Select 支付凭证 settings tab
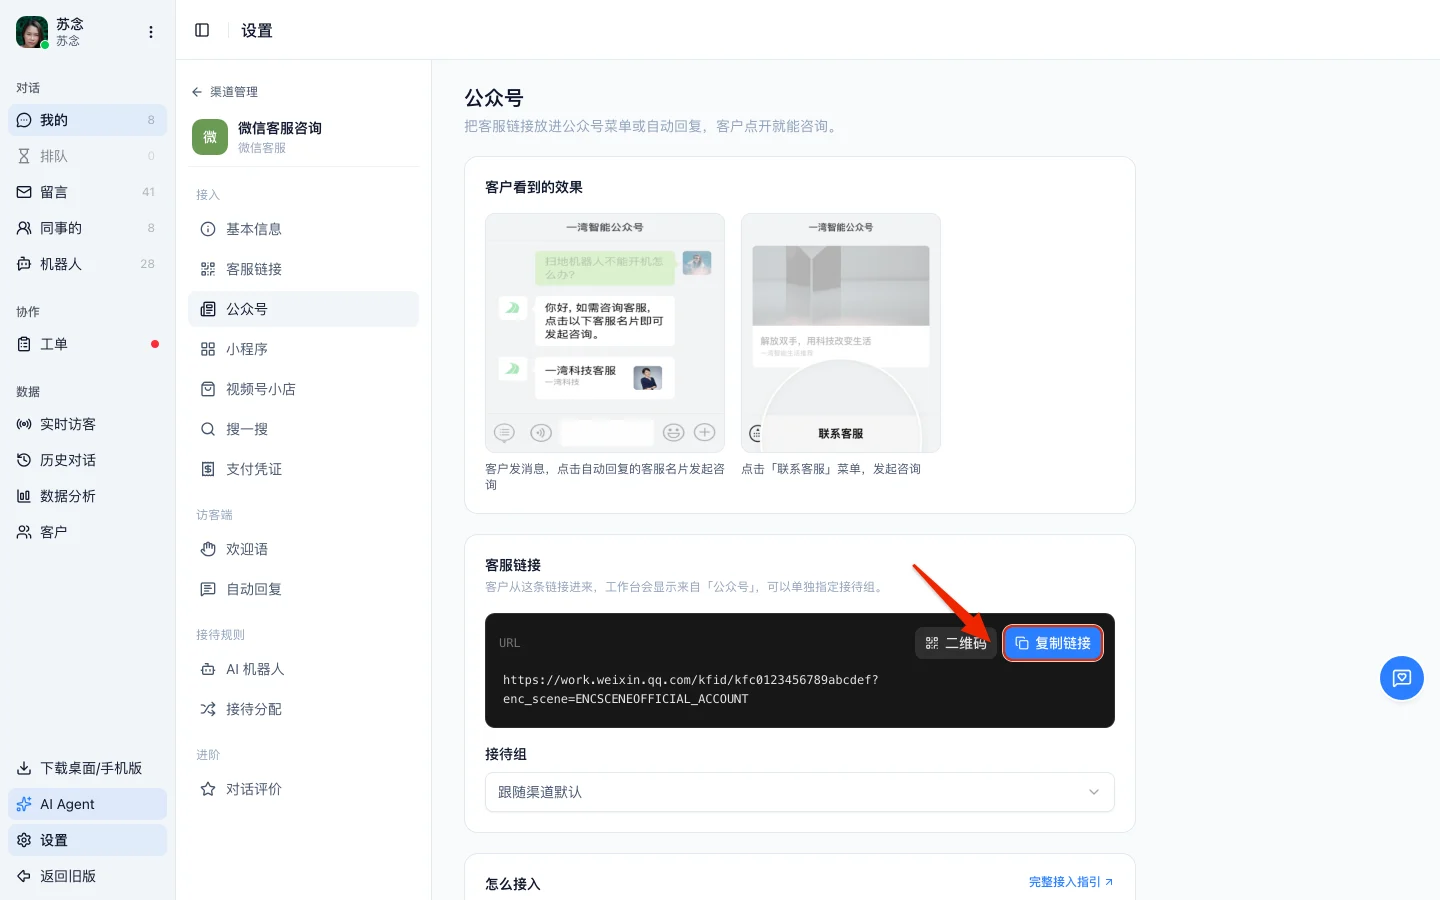The image size is (1440, 900). (303, 469)
